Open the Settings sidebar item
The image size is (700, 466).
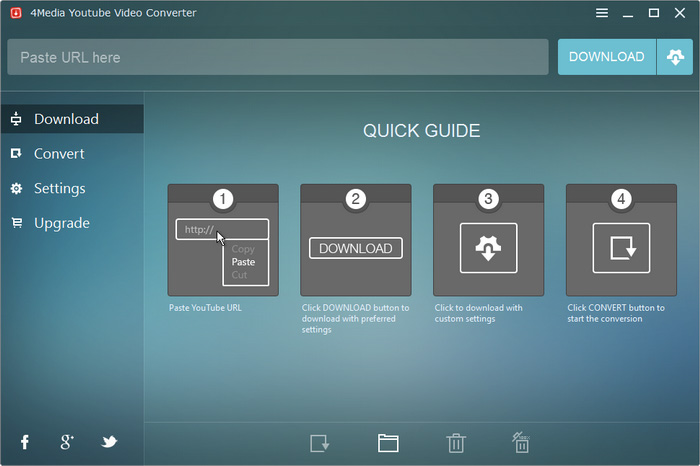72,188
